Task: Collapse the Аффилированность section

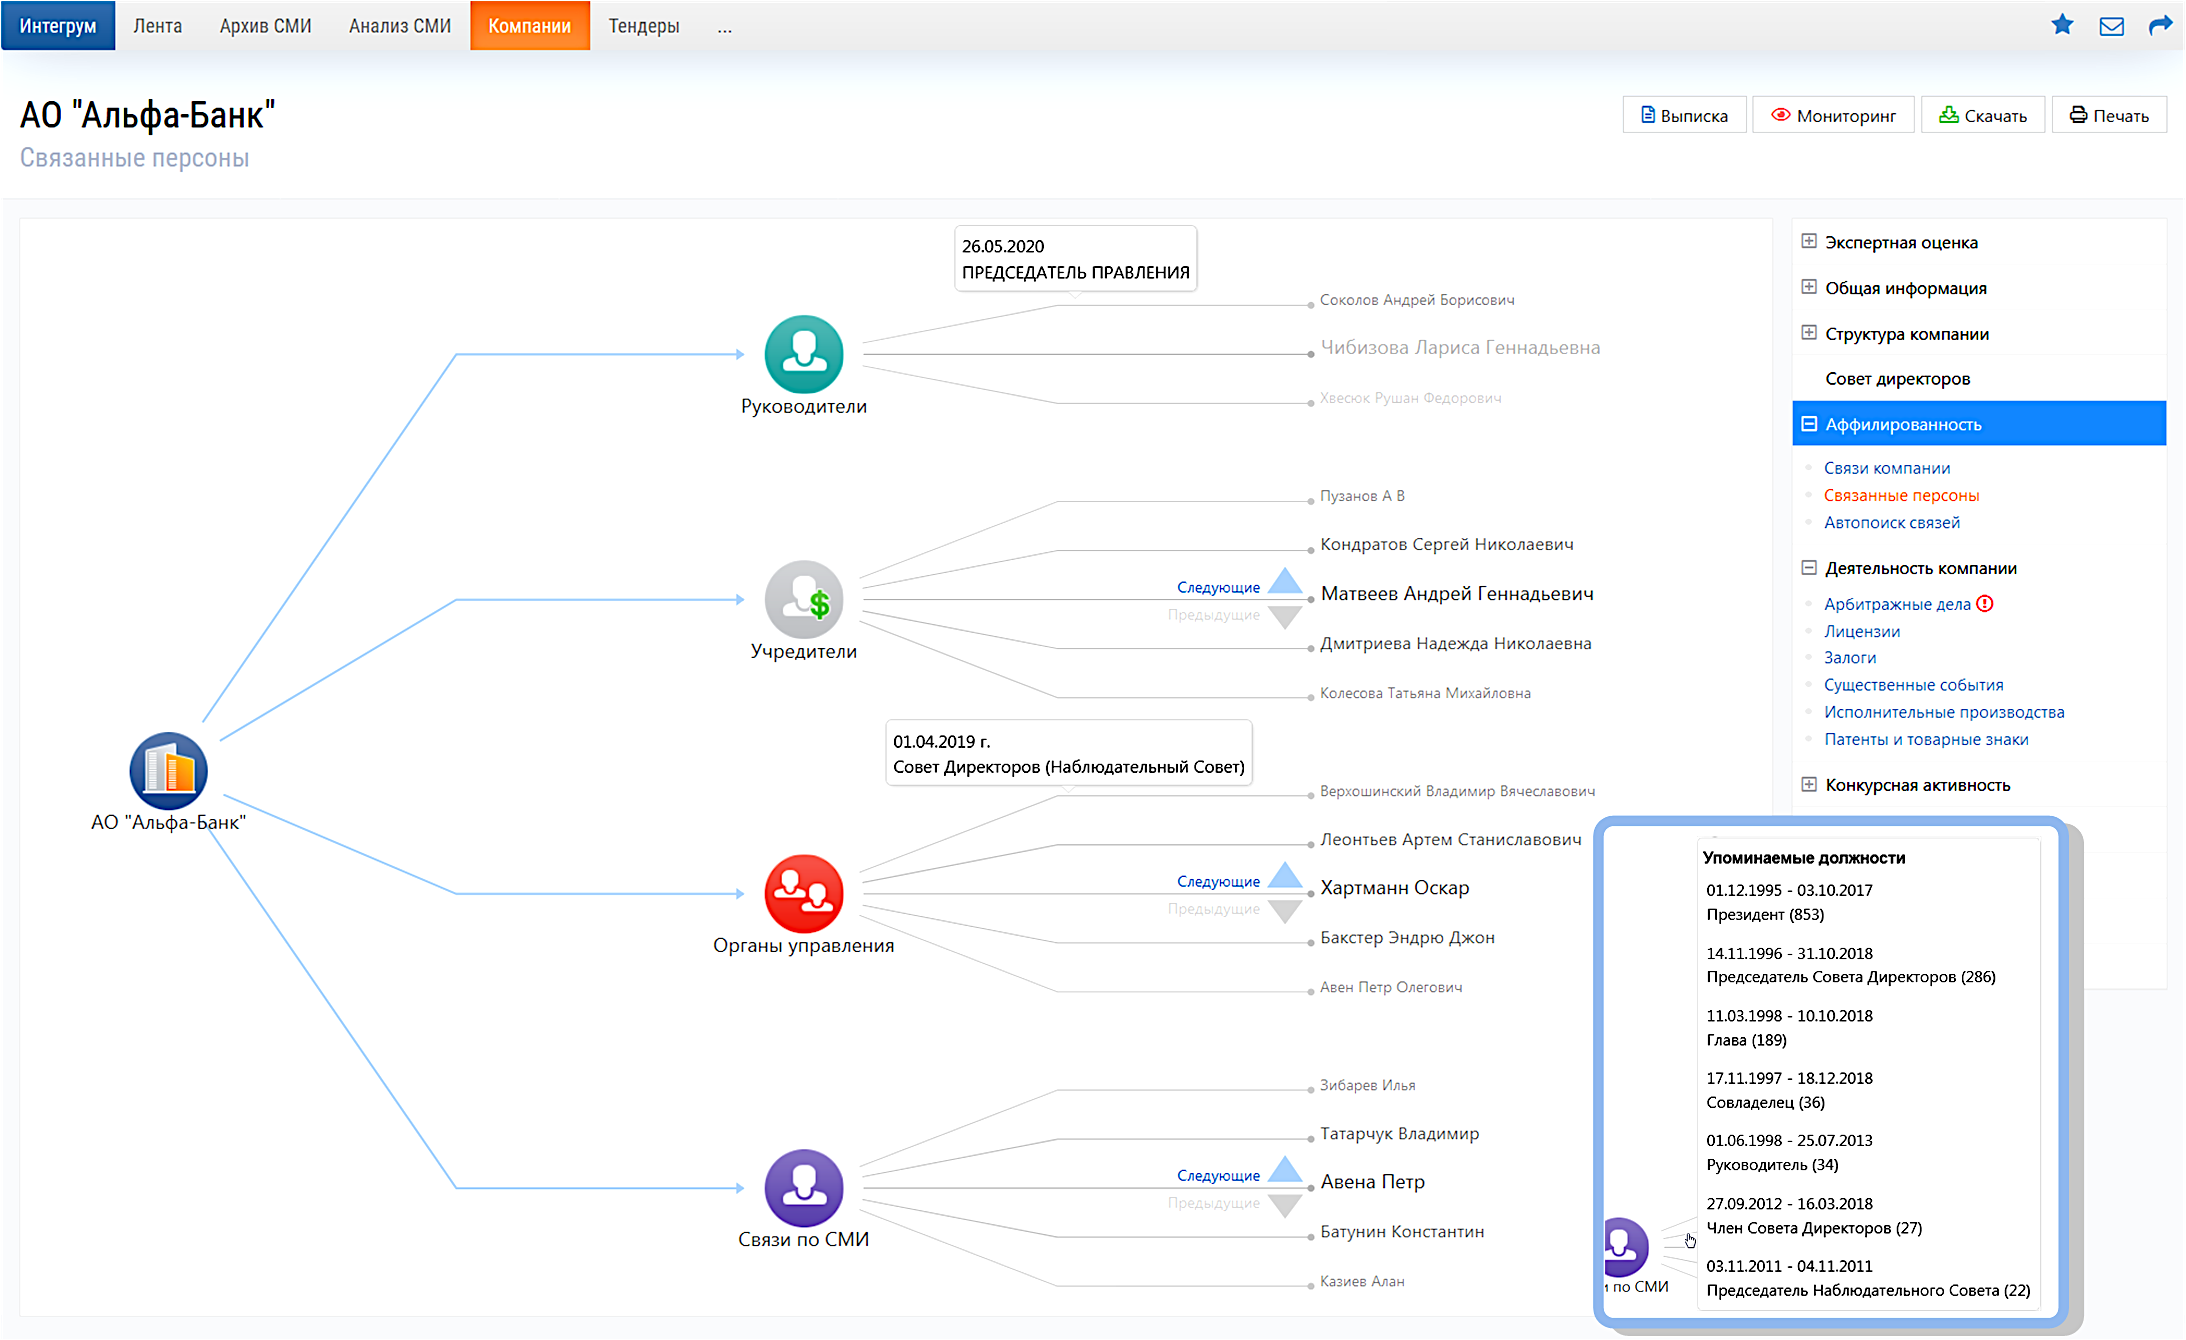Action: (x=1809, y=424)
